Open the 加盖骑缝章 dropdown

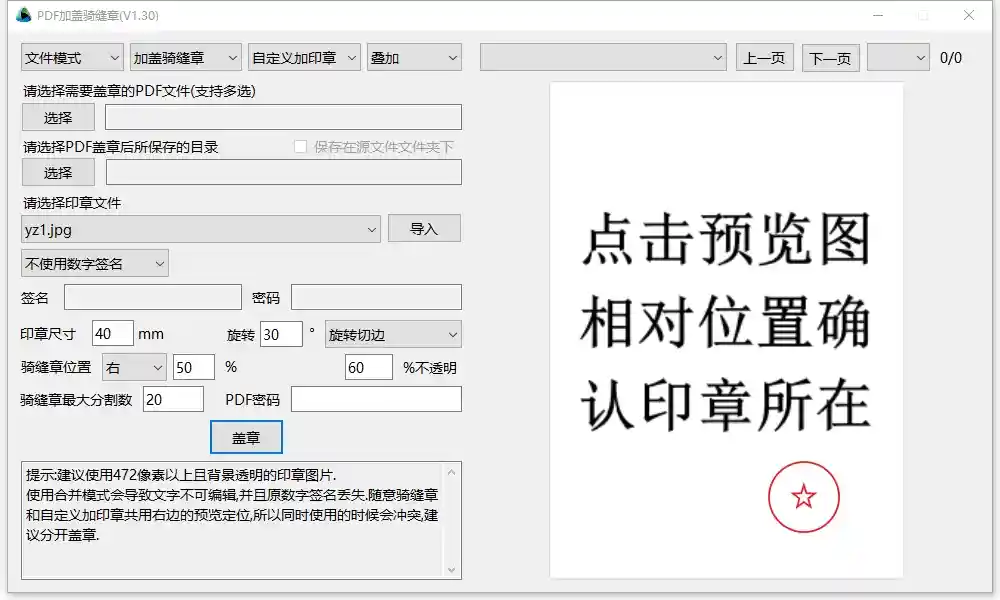[185, 58]
